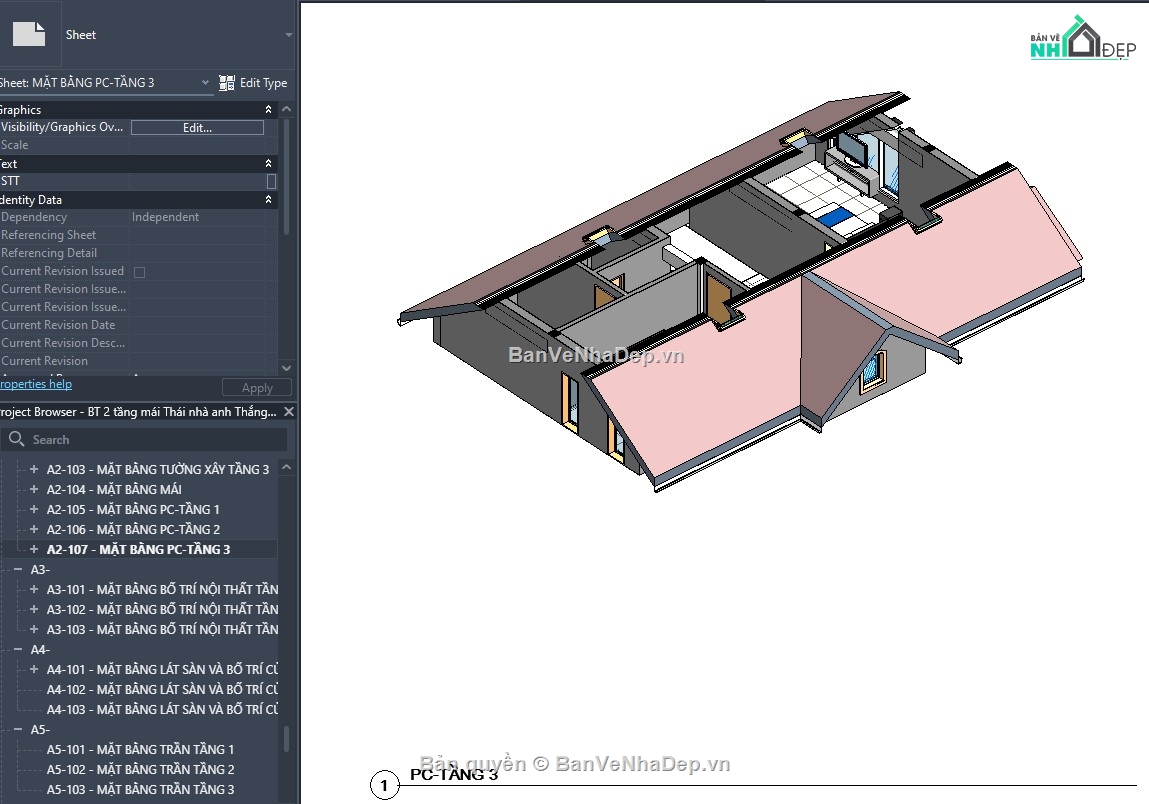Click the STT value field button
This screenshot has height=804, width=1149.
click(271, 181)
